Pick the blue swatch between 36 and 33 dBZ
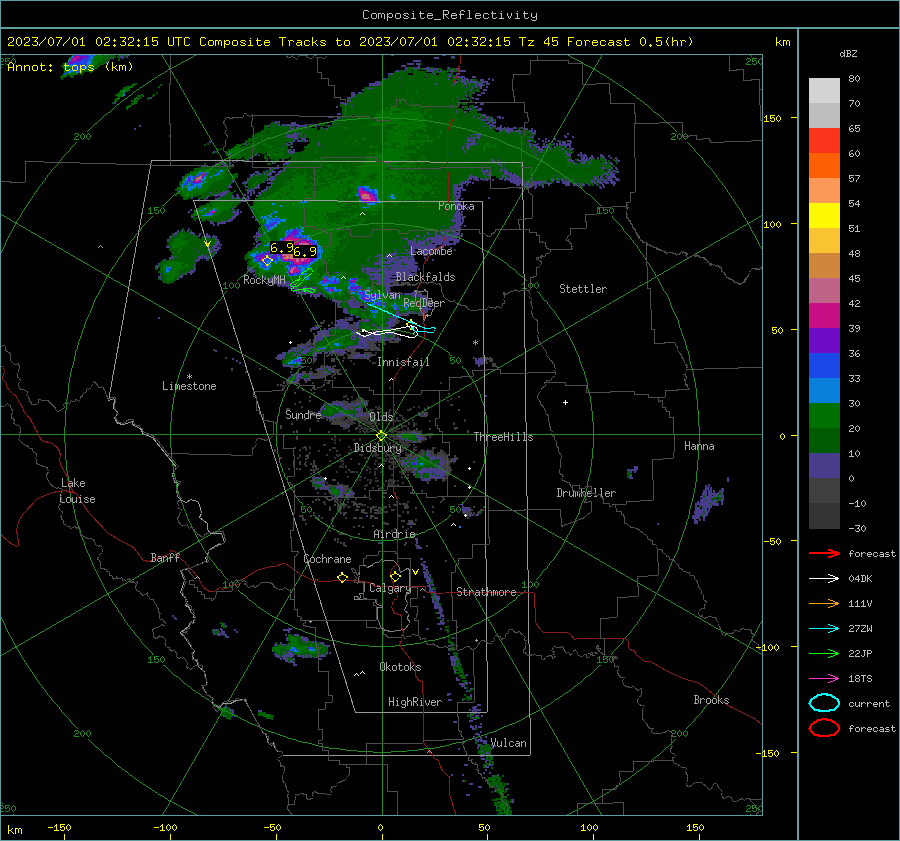 824,366
